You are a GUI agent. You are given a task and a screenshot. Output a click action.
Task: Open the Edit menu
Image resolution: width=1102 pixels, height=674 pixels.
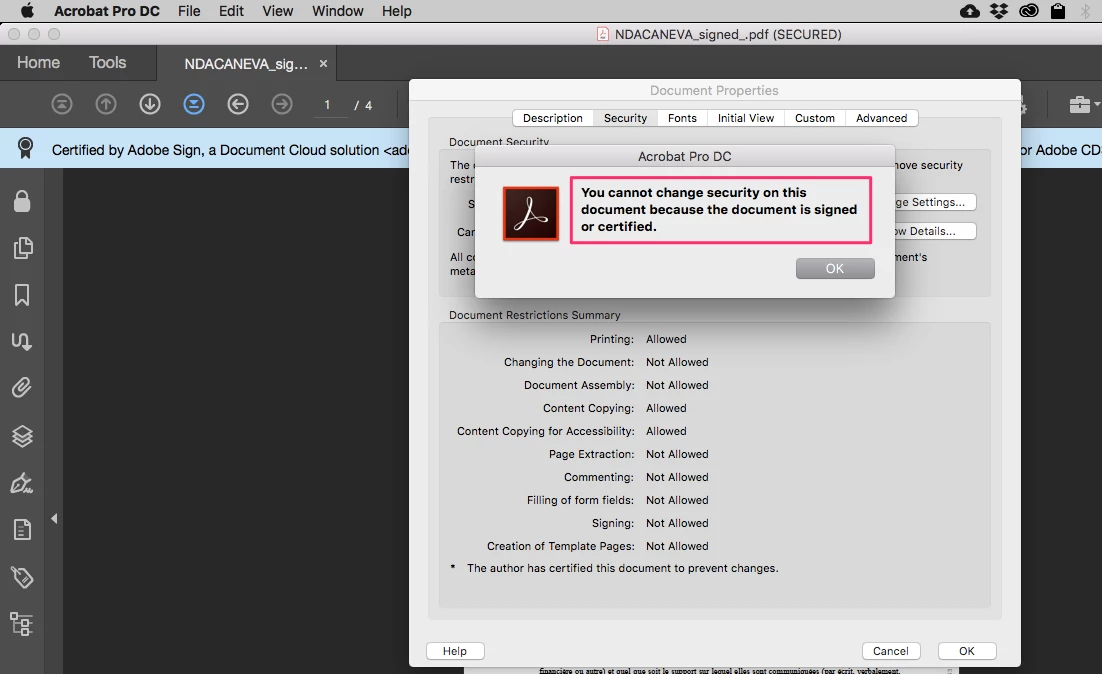(231, 11)
